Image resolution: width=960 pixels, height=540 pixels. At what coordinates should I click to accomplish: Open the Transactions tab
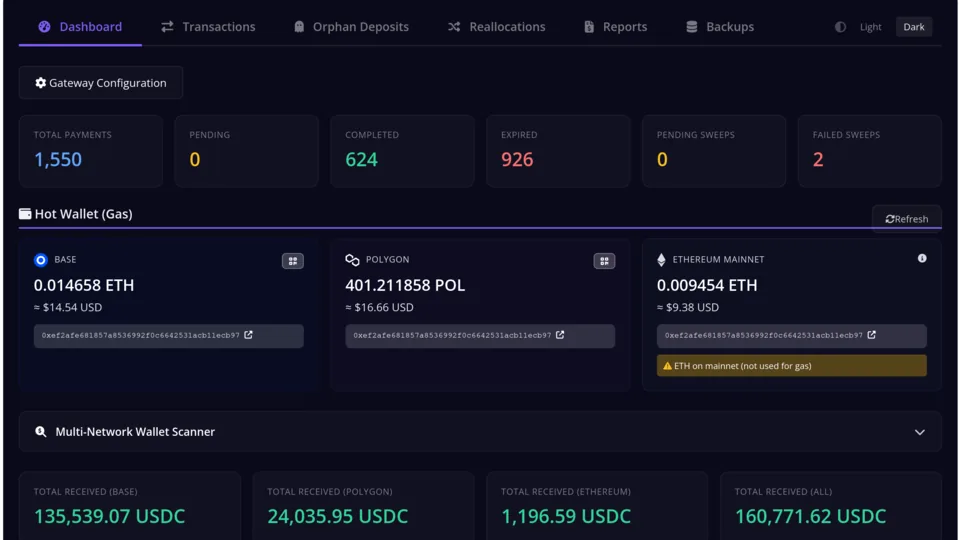click(208, 27)
